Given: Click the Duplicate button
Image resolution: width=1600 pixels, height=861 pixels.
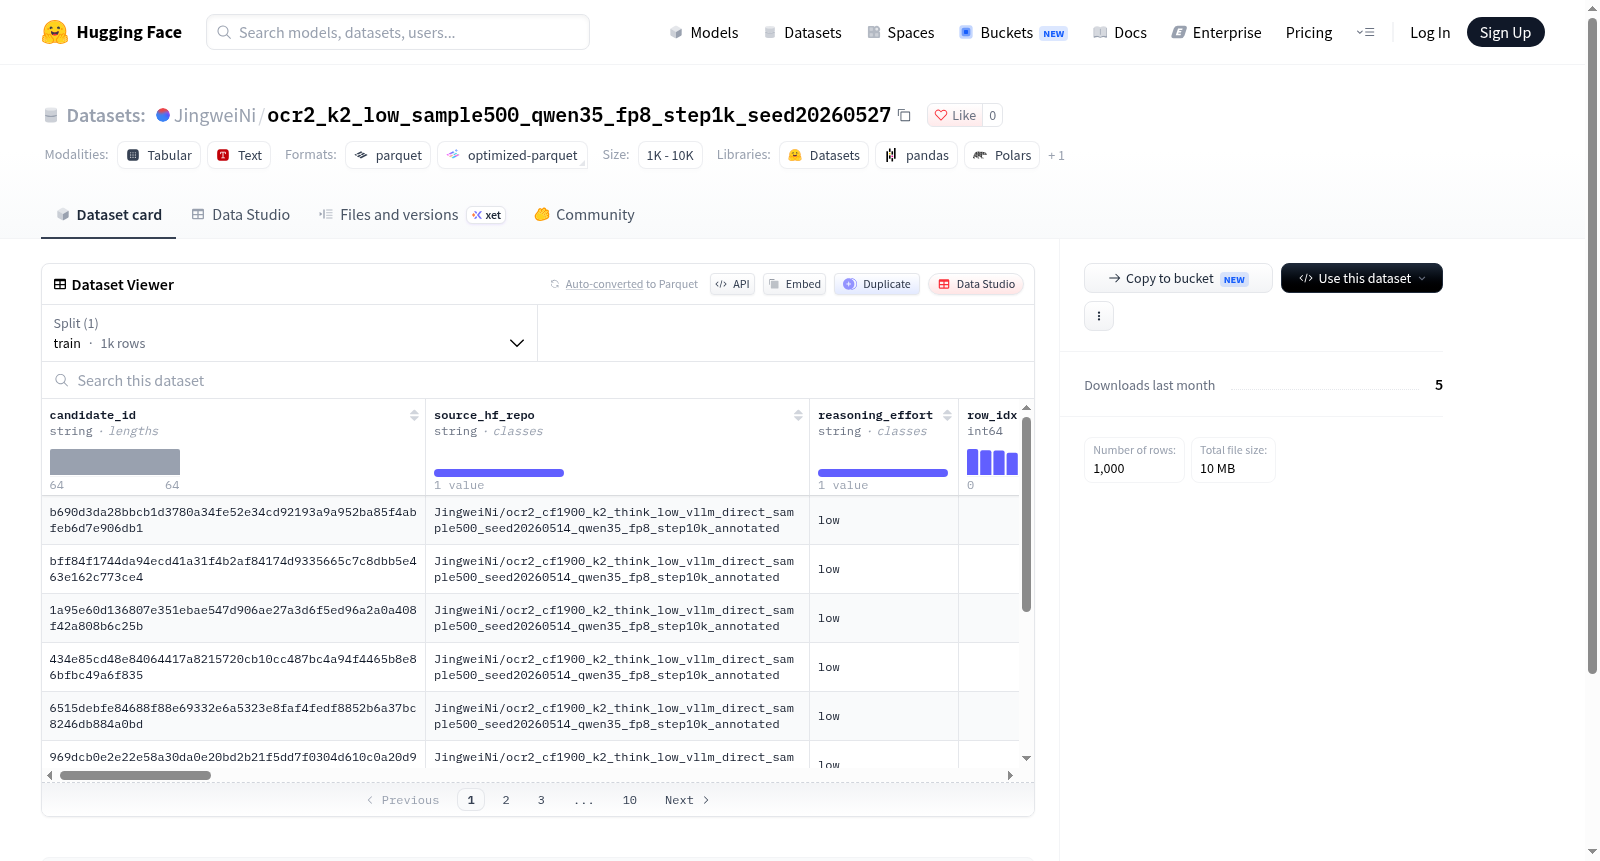Looking at the screenshot, I should pyautogui.click(x=877, y=284).
